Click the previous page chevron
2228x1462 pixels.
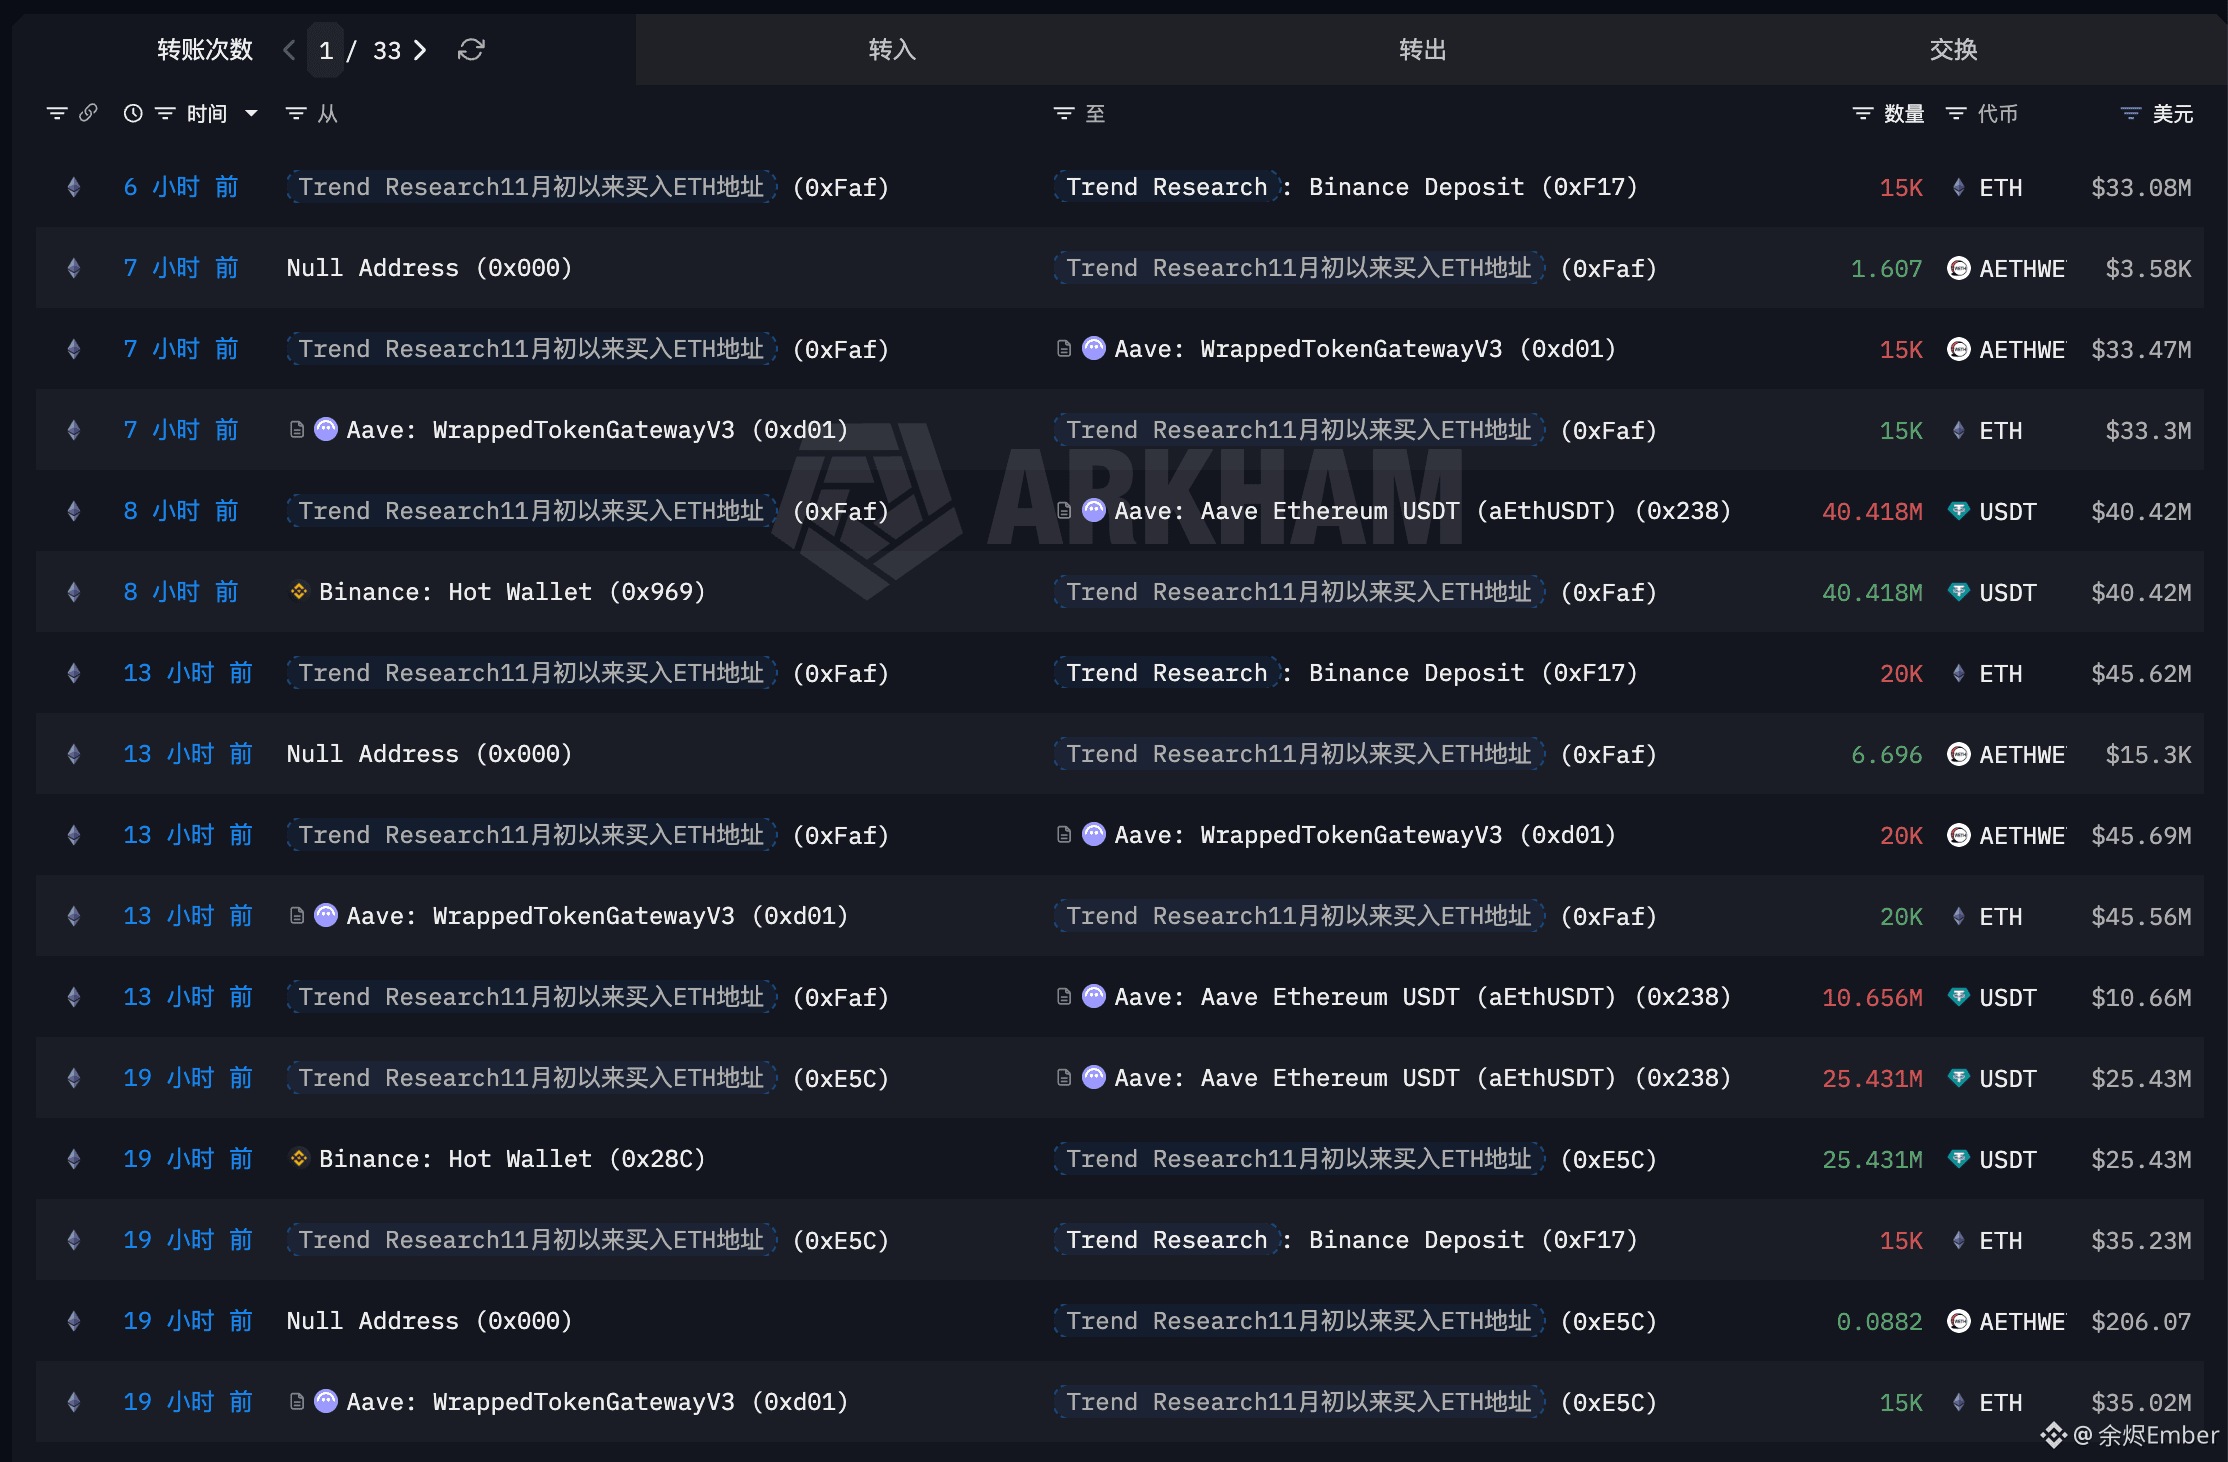288,49
